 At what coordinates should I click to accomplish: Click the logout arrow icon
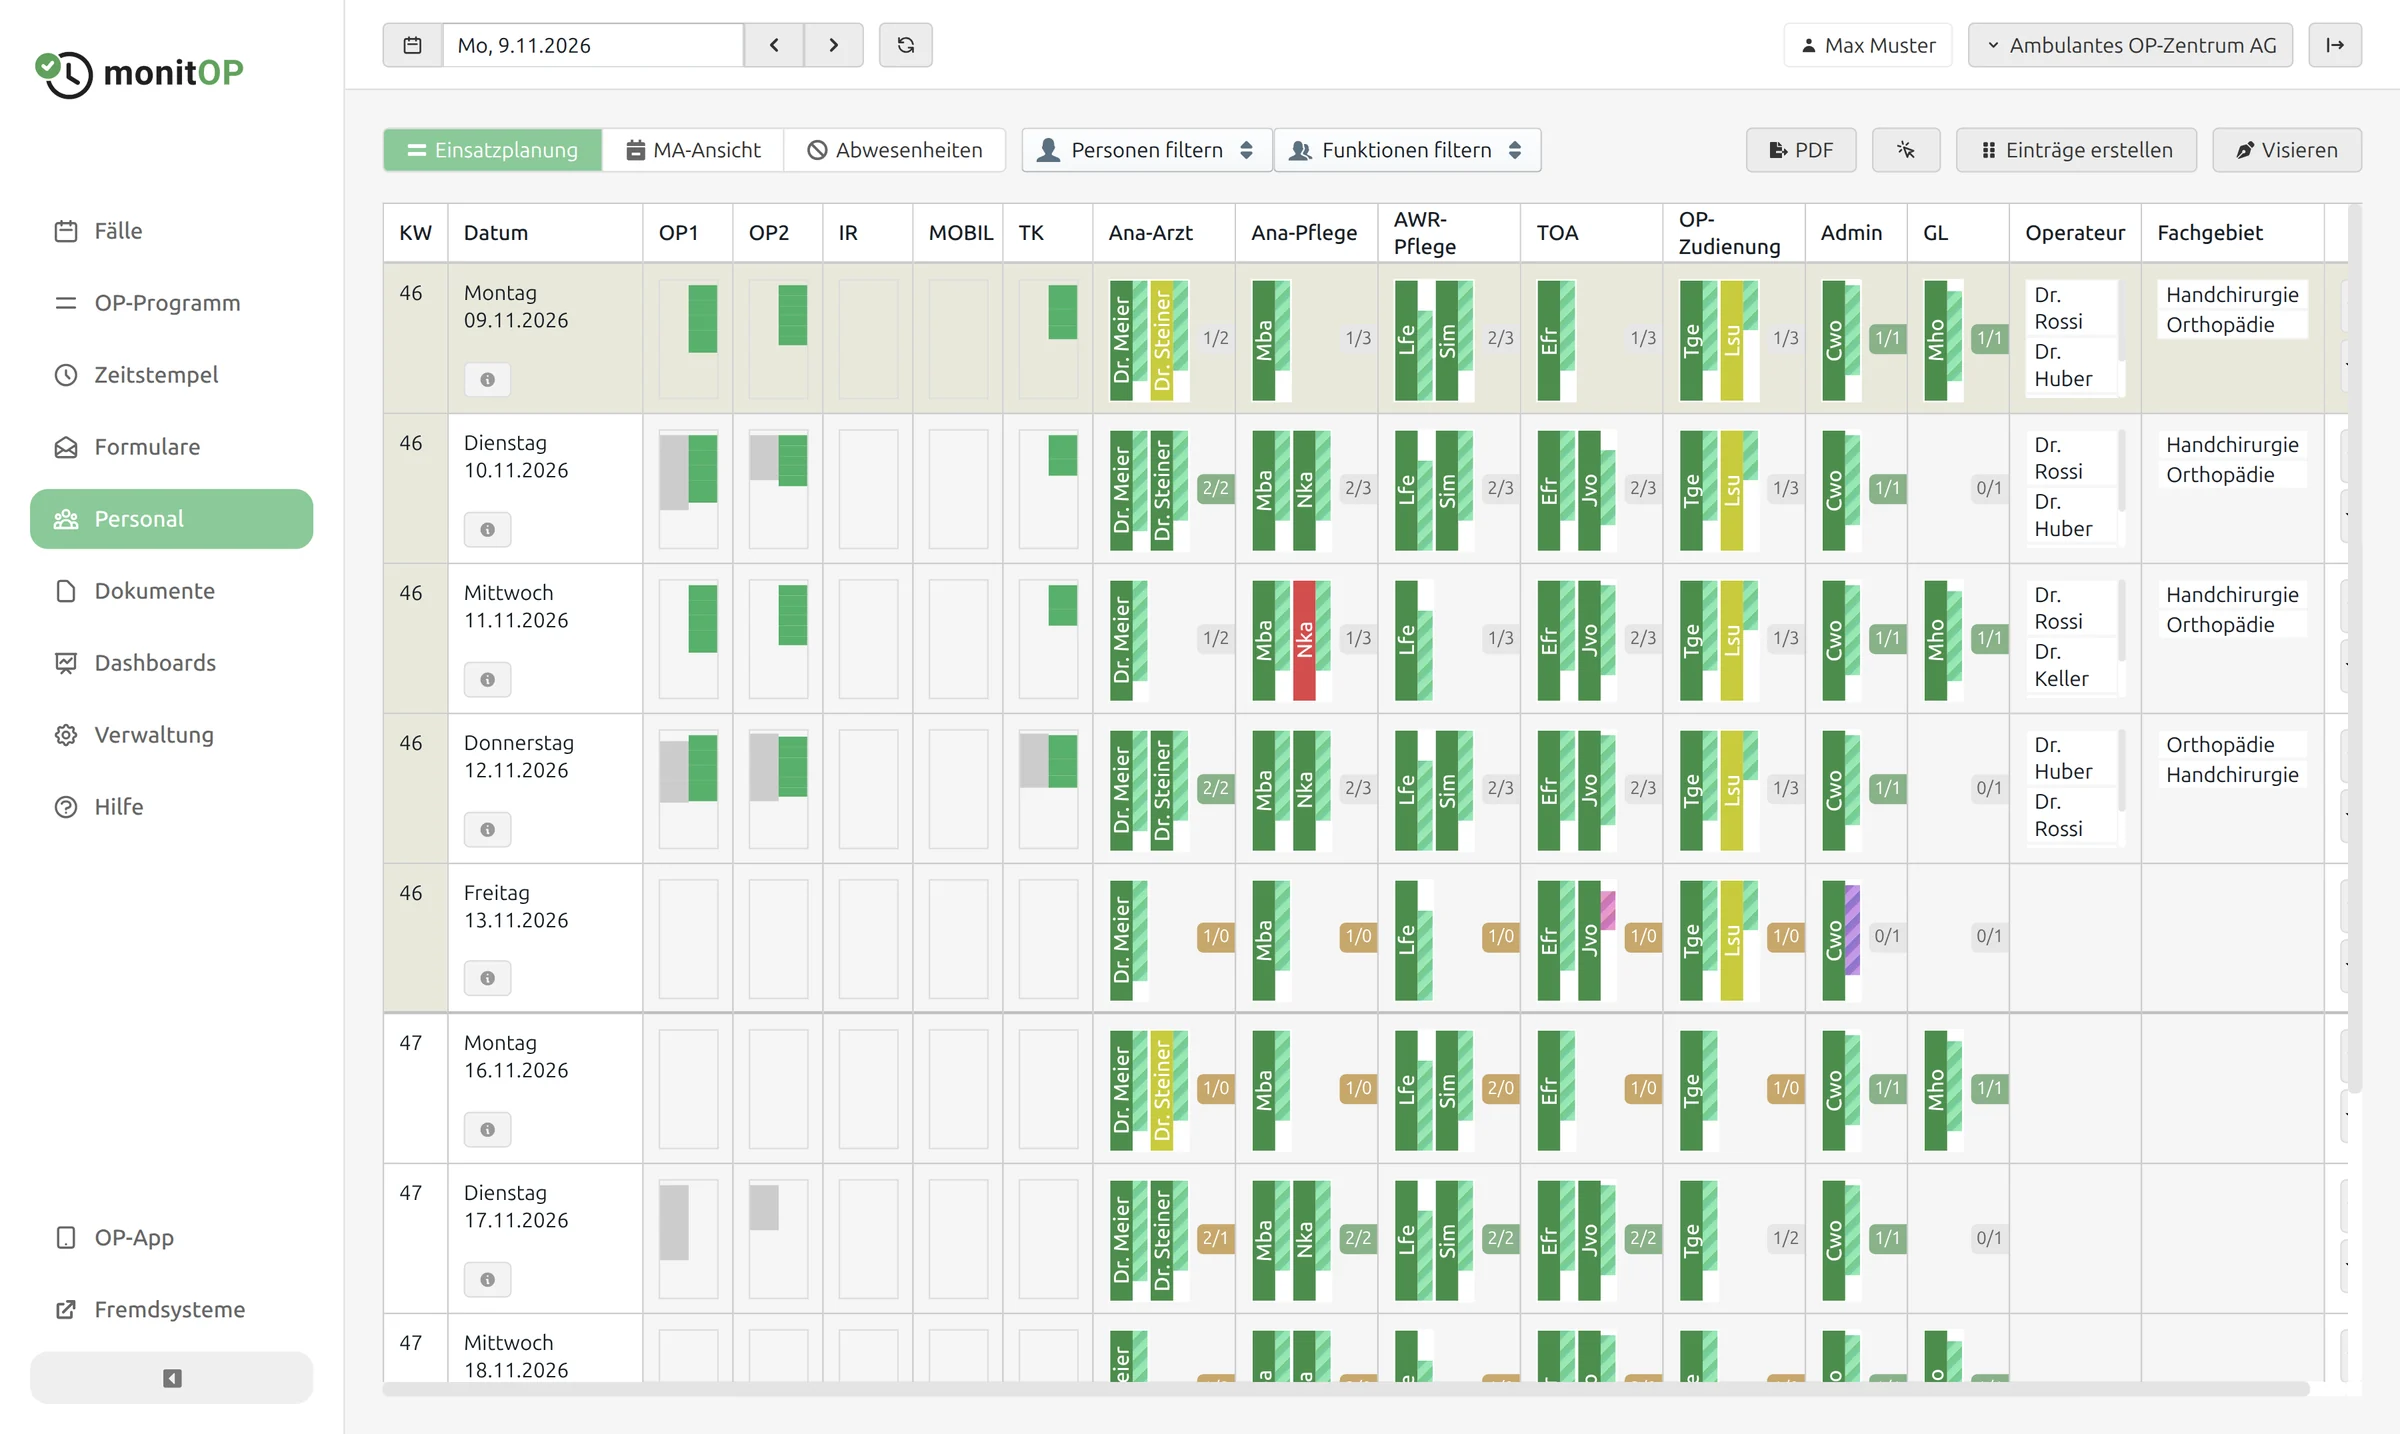coord(2335,45)
